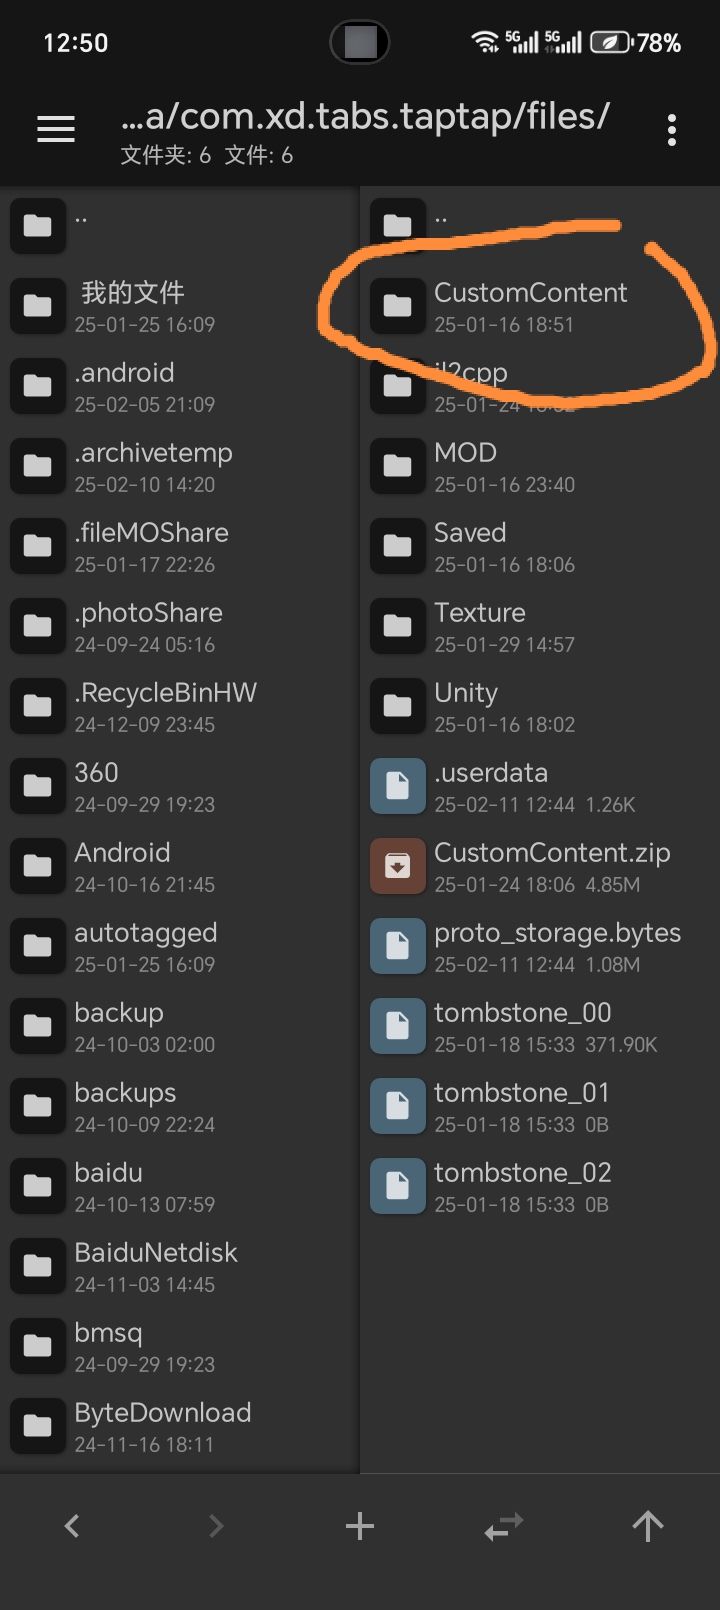Tap the up arrow to go to parent directory

(x=647, y=1525)
